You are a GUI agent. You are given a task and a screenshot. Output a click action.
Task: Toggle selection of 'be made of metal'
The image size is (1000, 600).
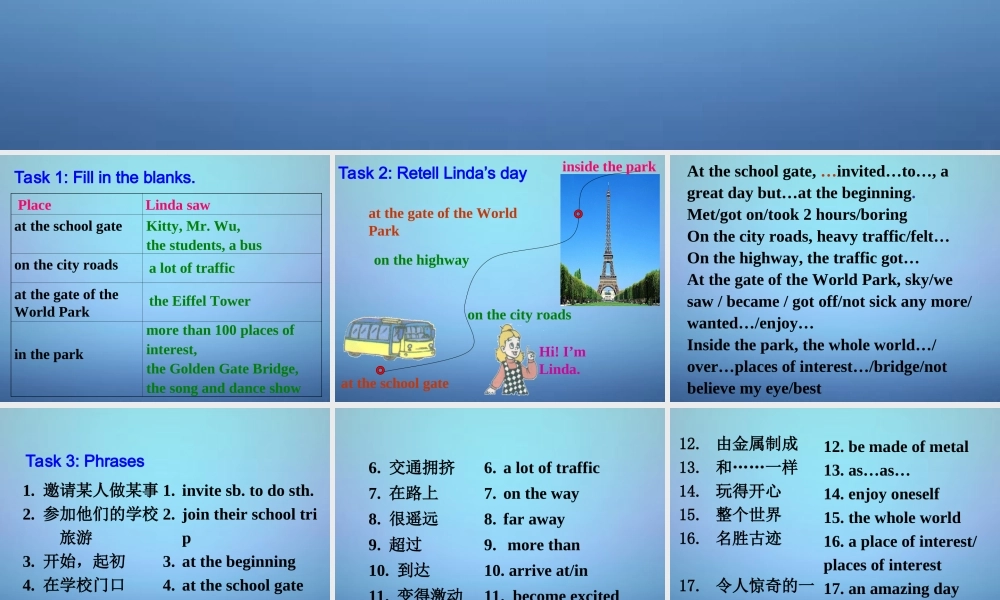(x=895, y=447)
